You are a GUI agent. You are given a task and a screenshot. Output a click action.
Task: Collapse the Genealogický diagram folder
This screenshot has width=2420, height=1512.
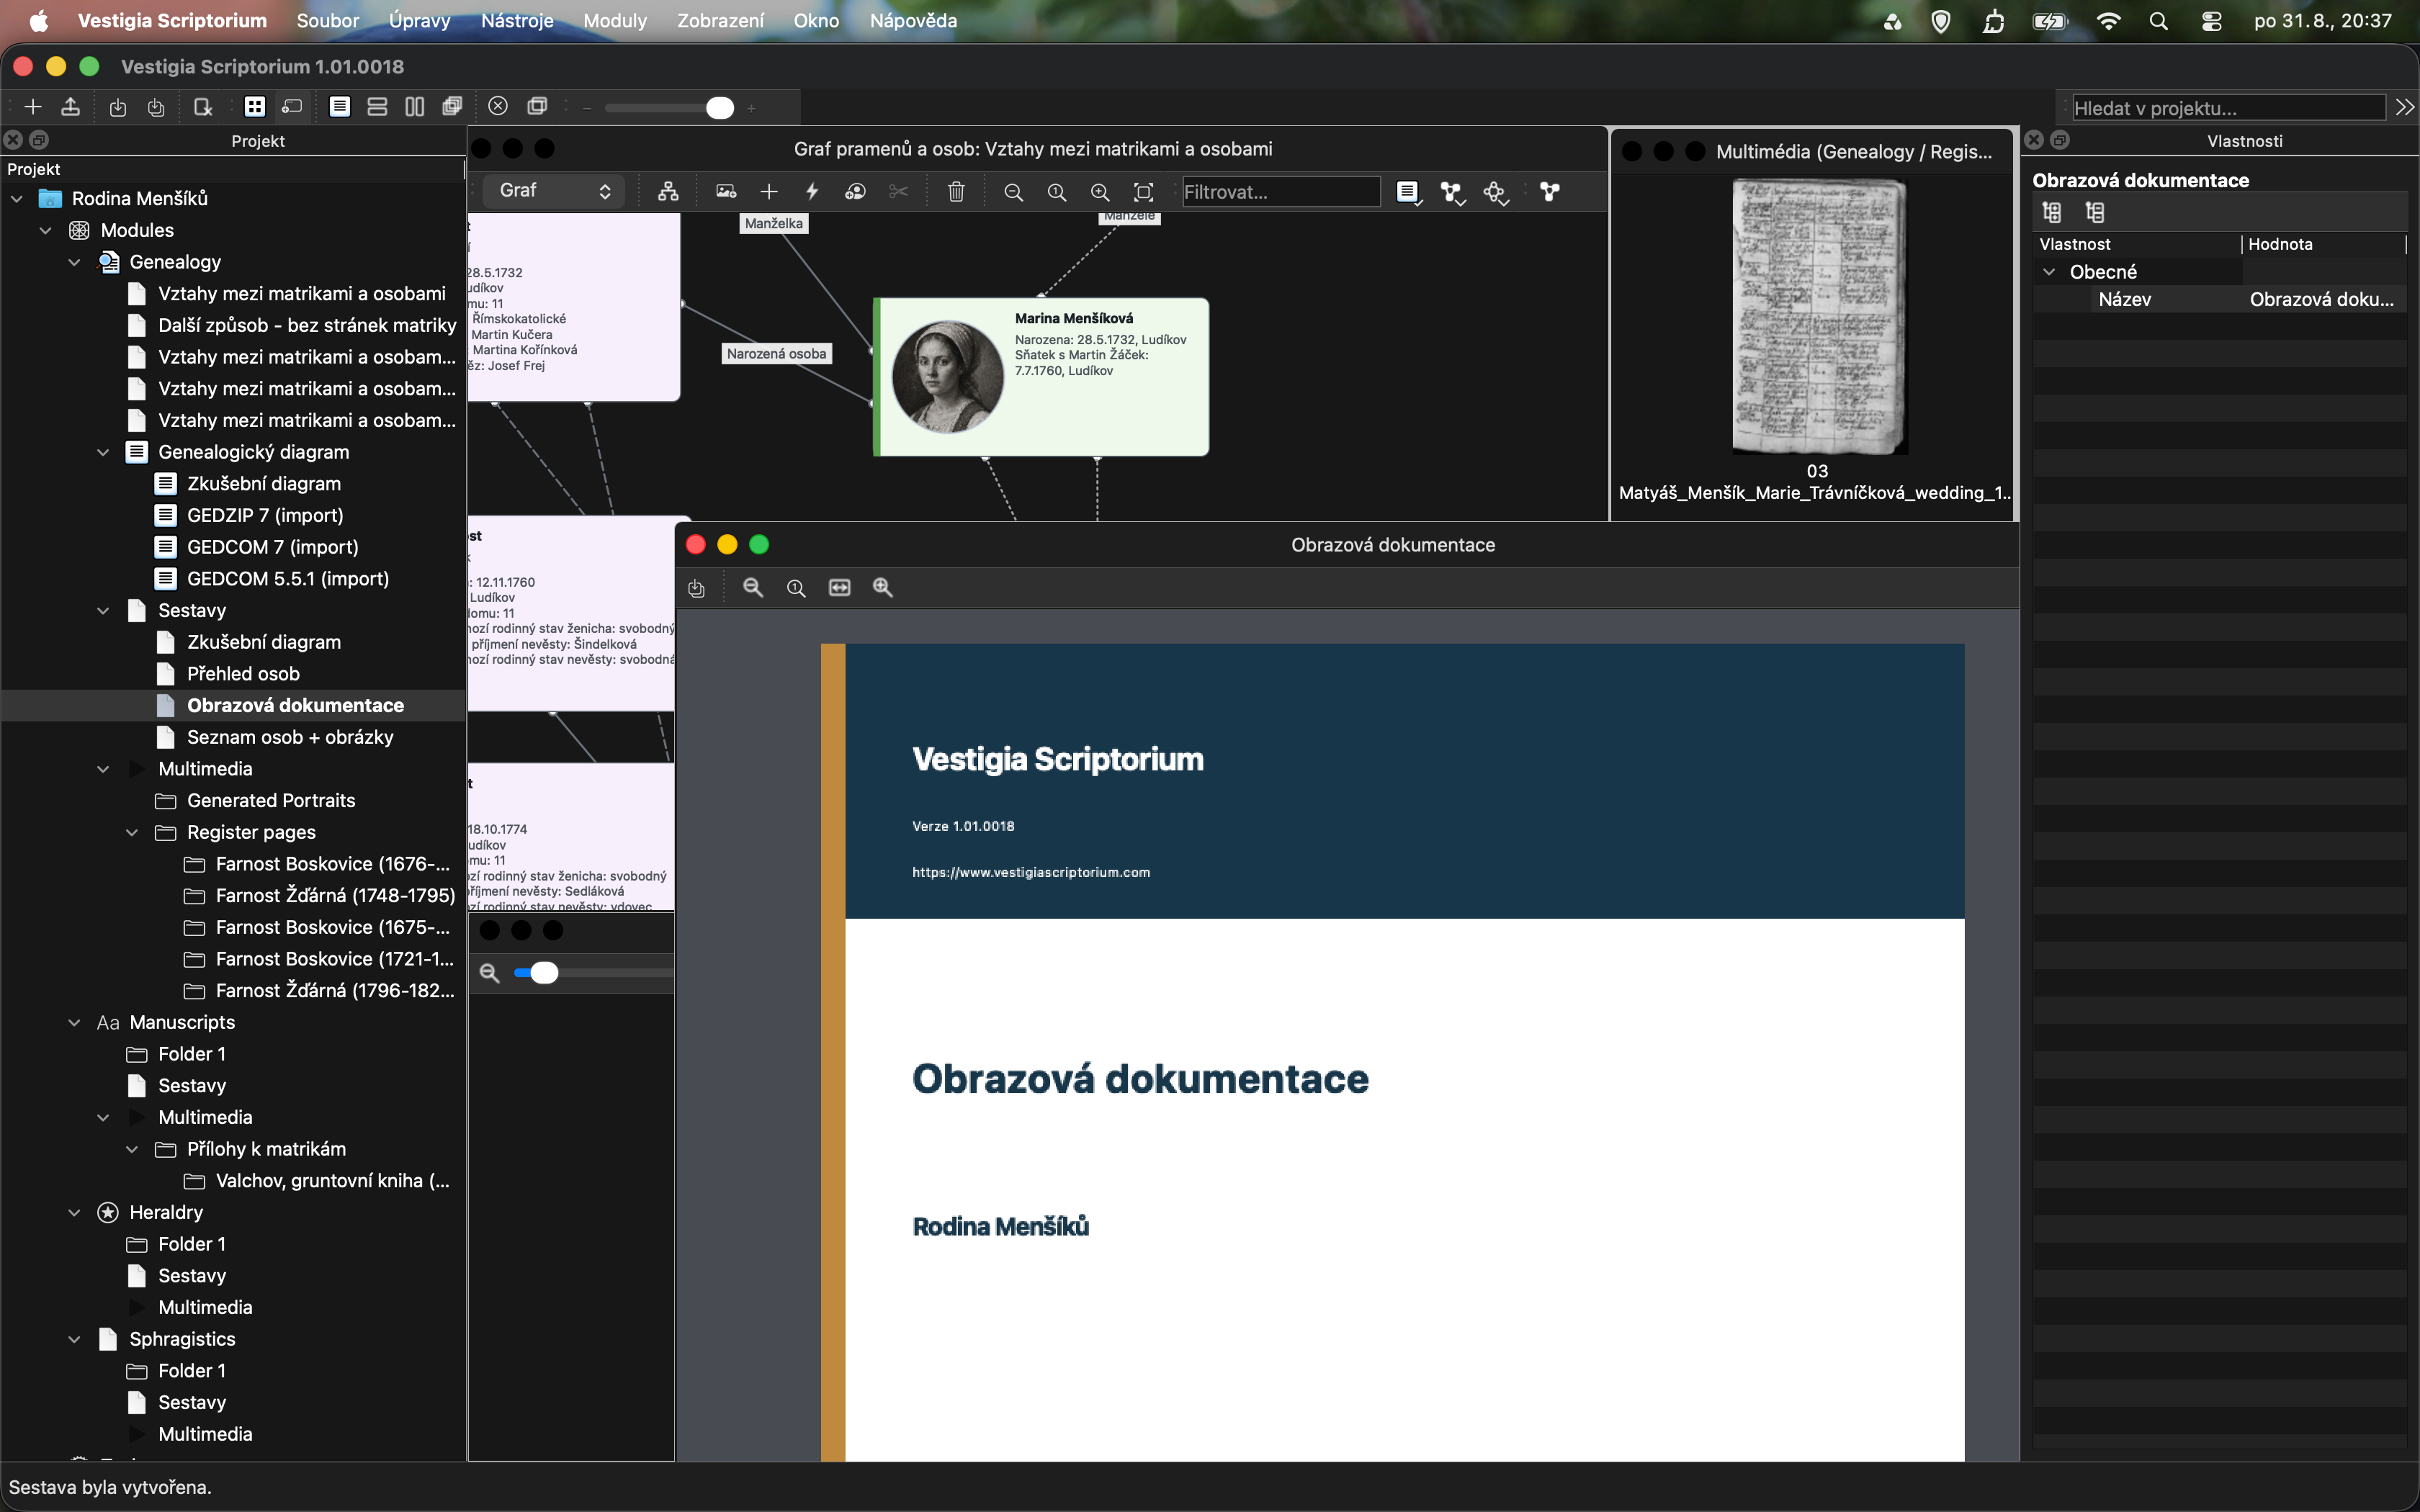pyautogui.click(x=103, y=452)
